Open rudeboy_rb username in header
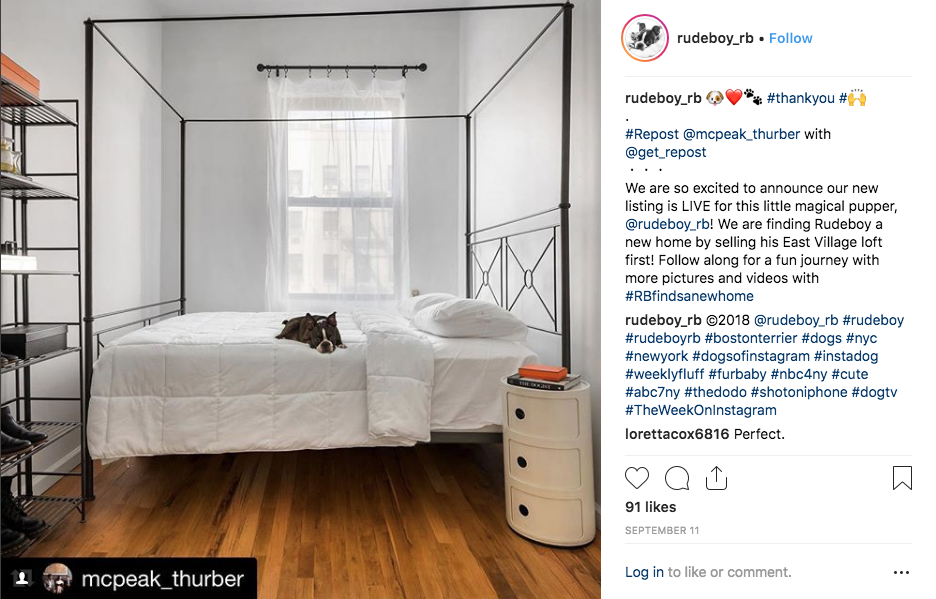The width and height of the screenshot is (936, 599). tap(715, 38)
